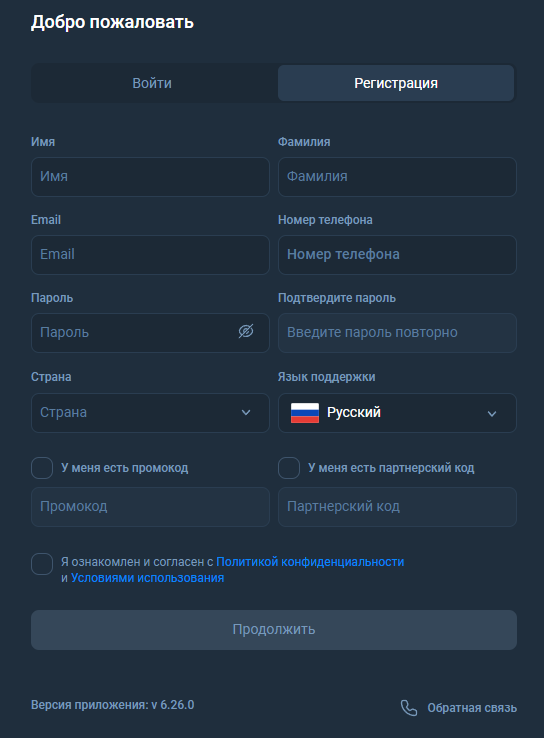Screen dimensions: 544x738
Task: Enable the У меня есть промокод checkbox
Action: tap(42, 468)
